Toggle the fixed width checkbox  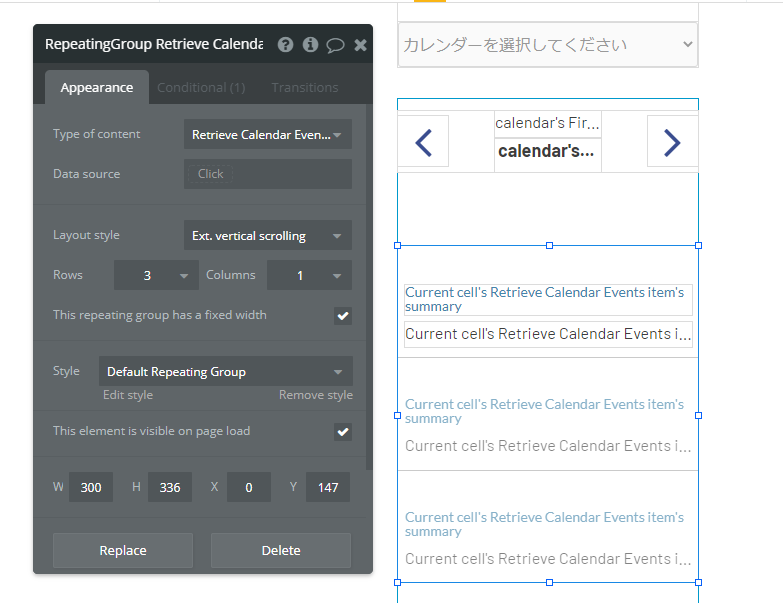coord(343,316)
